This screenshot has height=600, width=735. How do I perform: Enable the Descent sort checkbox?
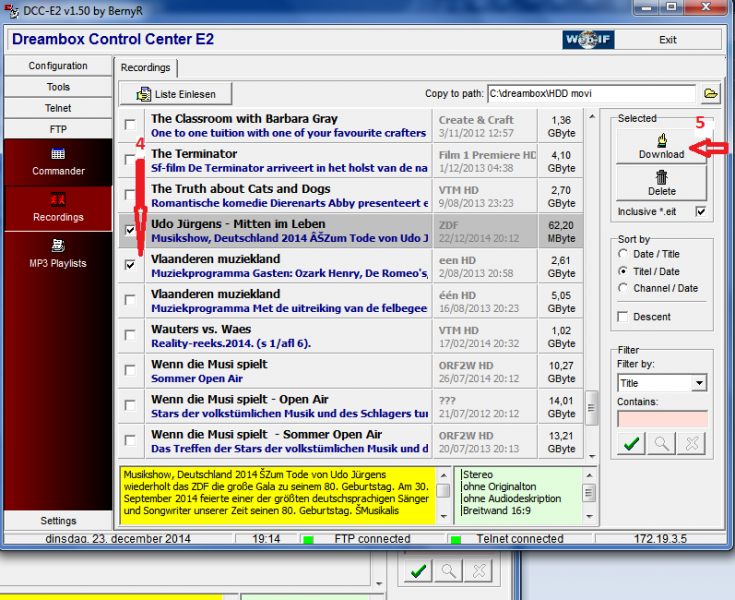(624, 317)
